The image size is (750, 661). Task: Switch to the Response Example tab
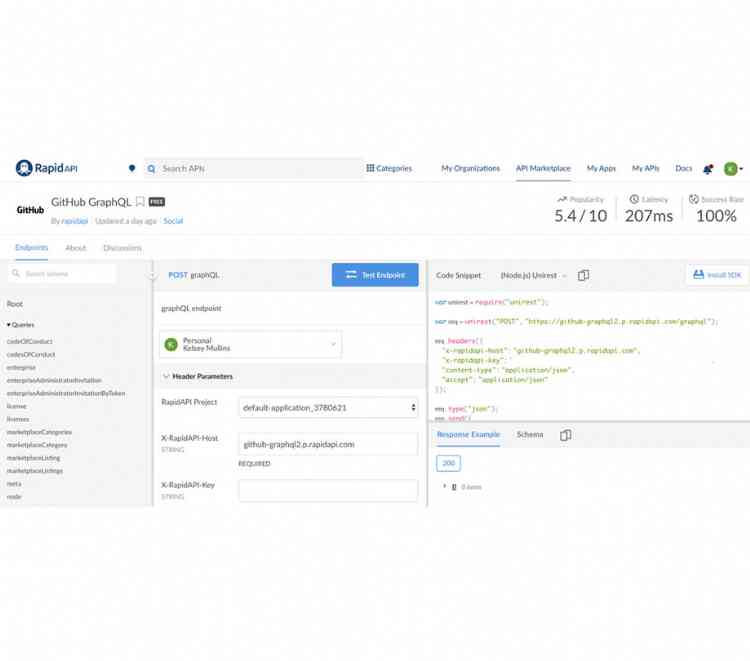[x=468, y=434]
